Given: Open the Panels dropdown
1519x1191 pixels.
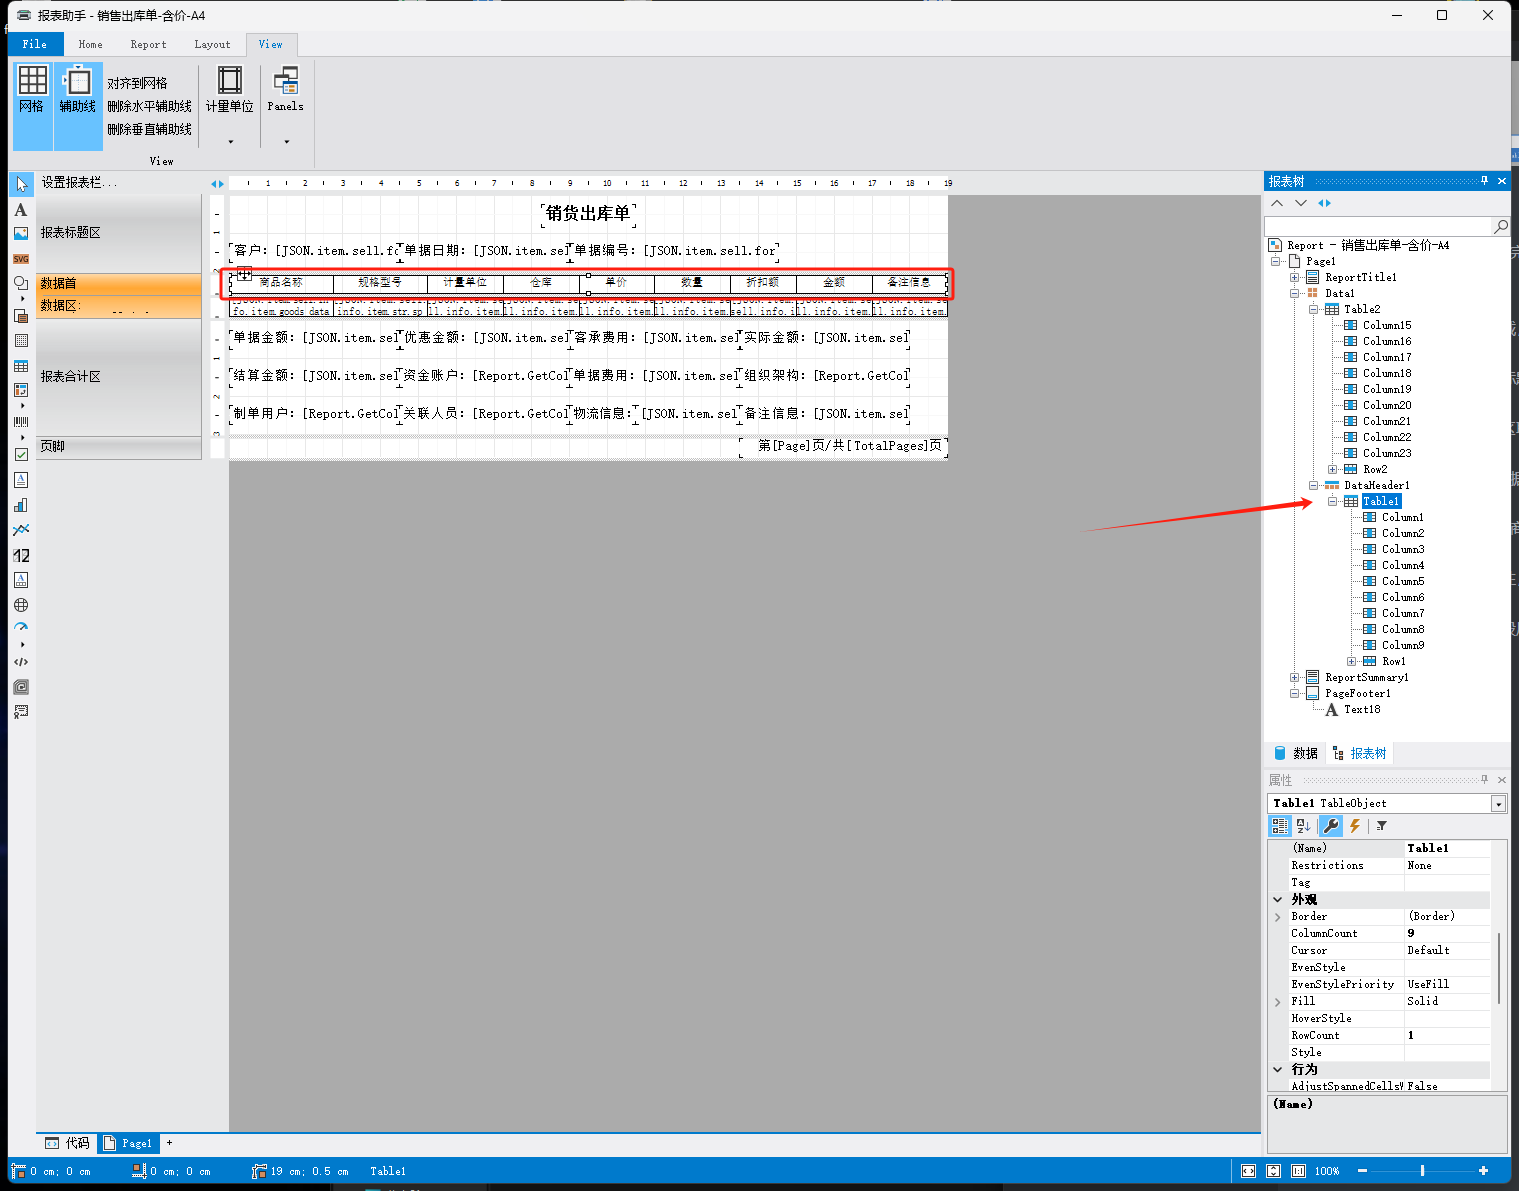Looking at the screenshot, I should [x=285, y=105].
